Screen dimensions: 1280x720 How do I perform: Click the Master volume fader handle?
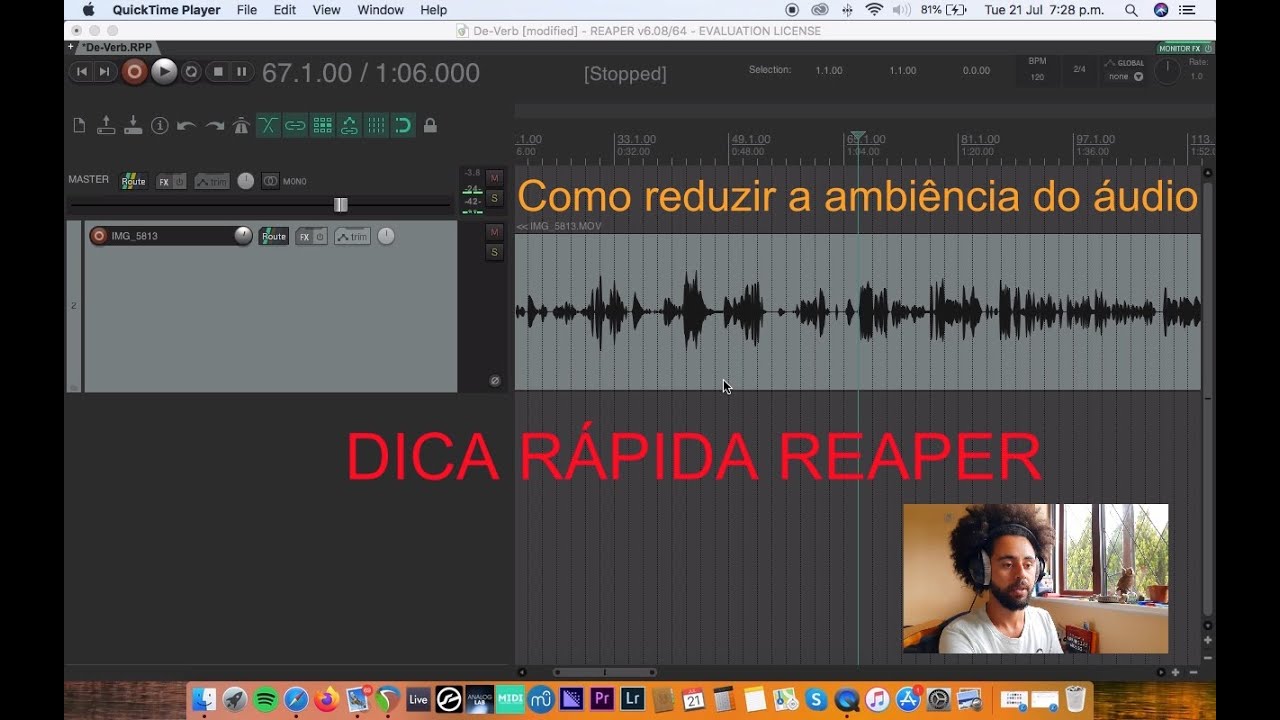click(x=340, y=204)
